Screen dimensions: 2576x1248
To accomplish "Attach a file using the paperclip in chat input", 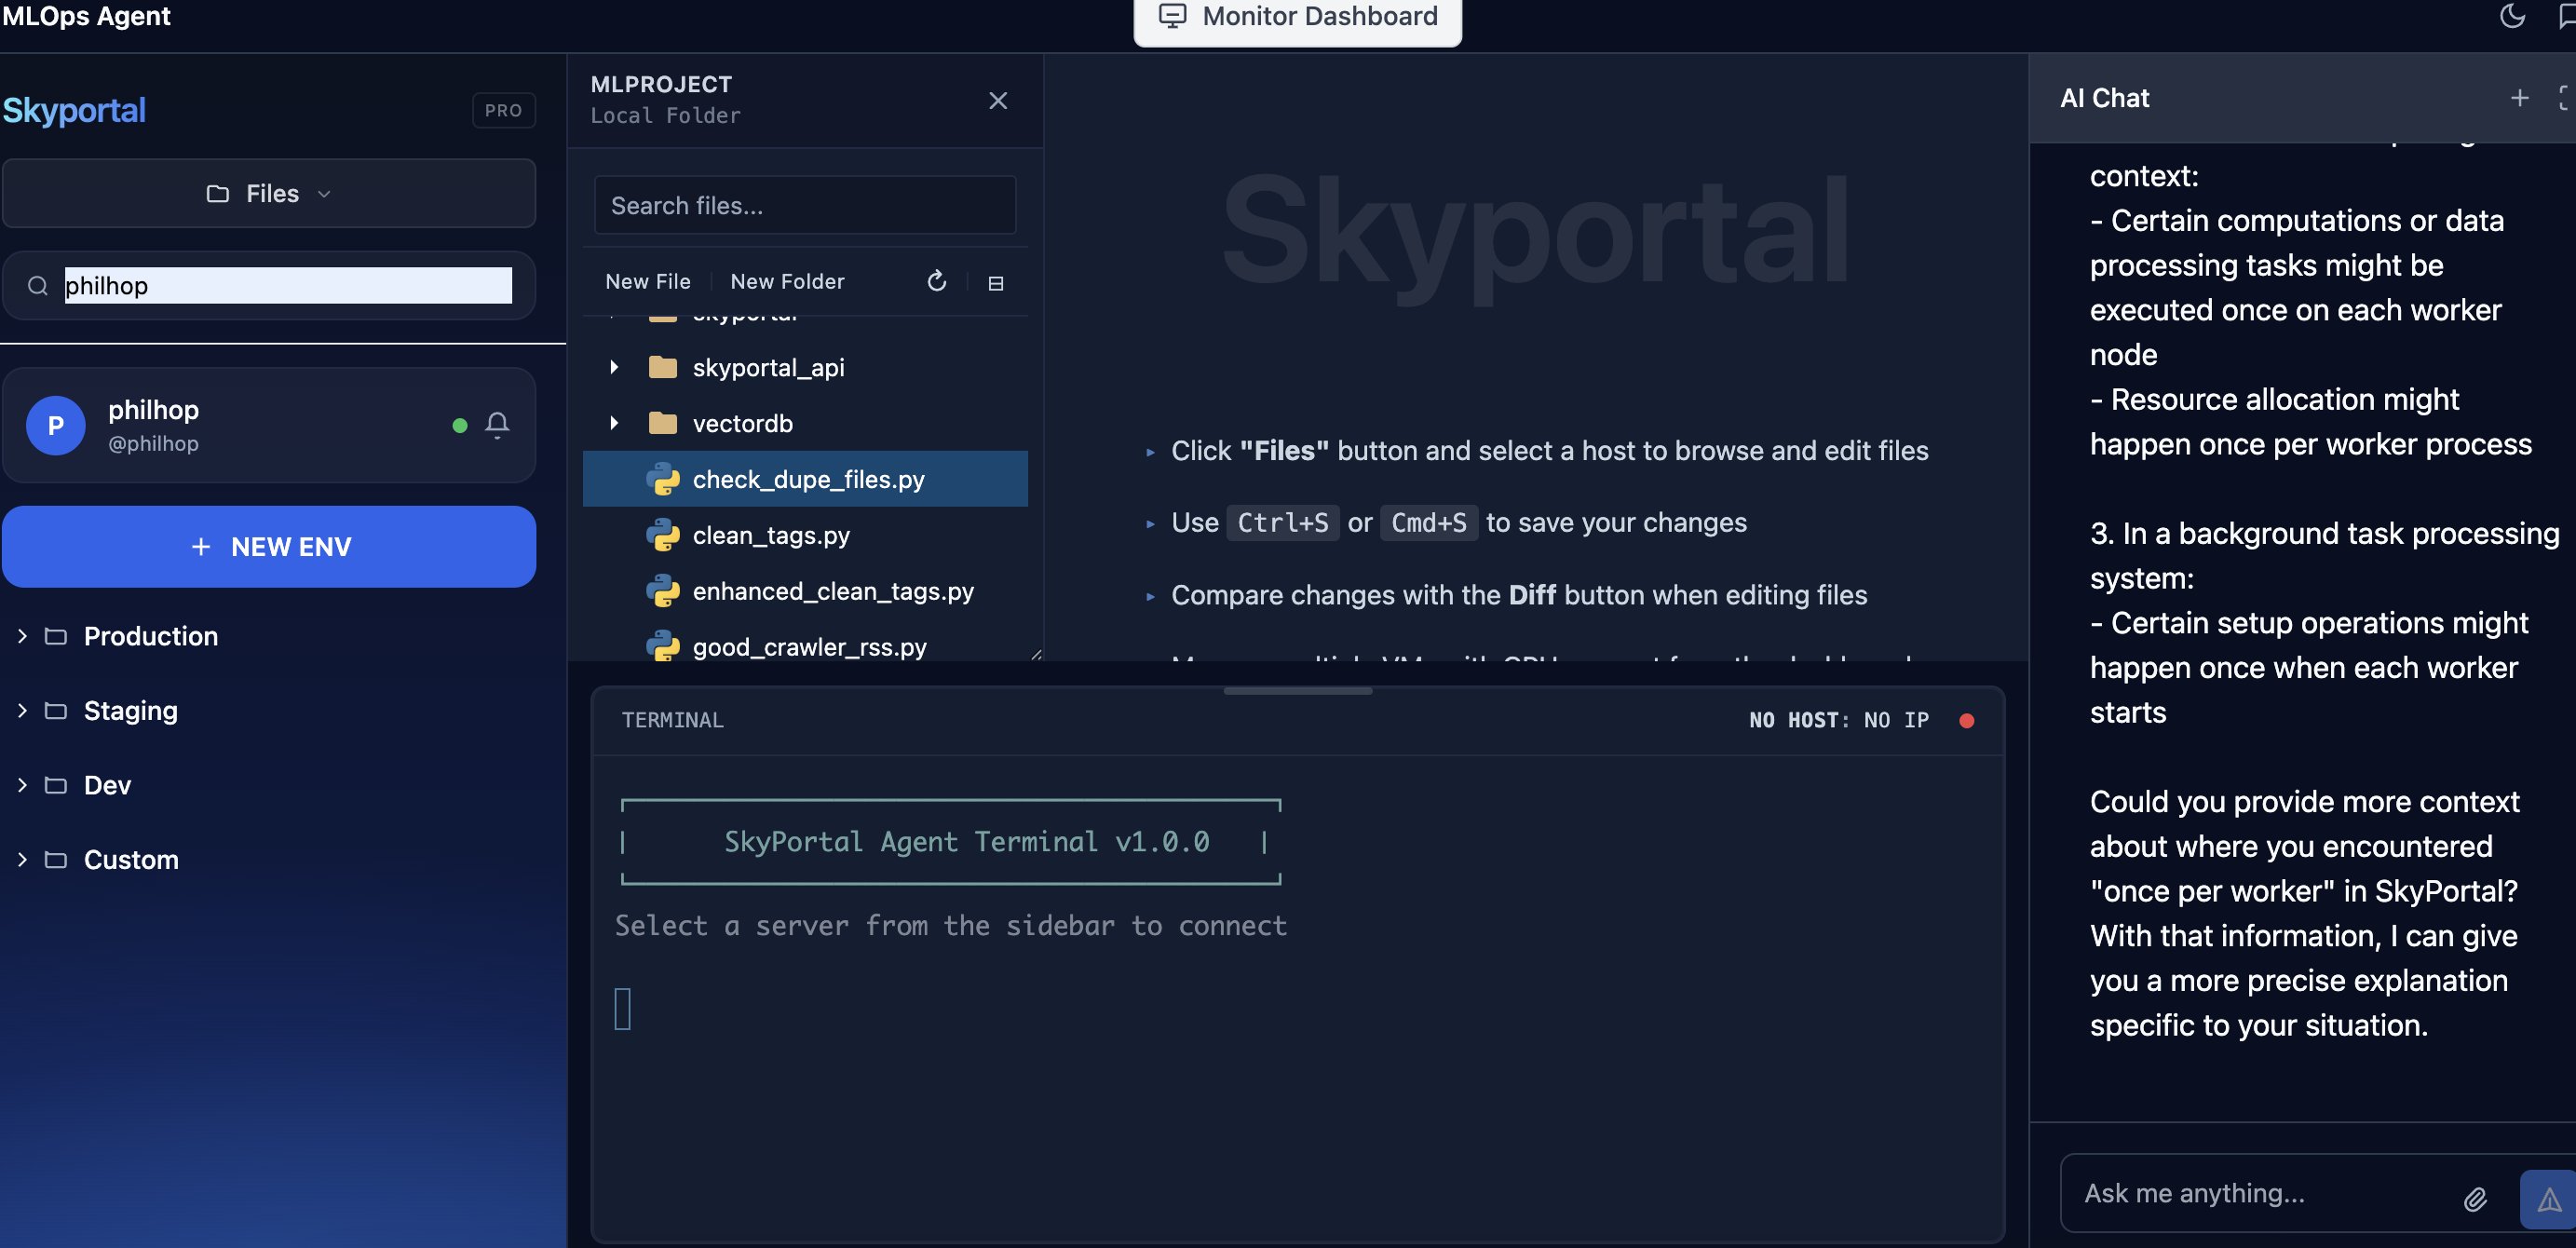I will [x=2476, y=1199].
